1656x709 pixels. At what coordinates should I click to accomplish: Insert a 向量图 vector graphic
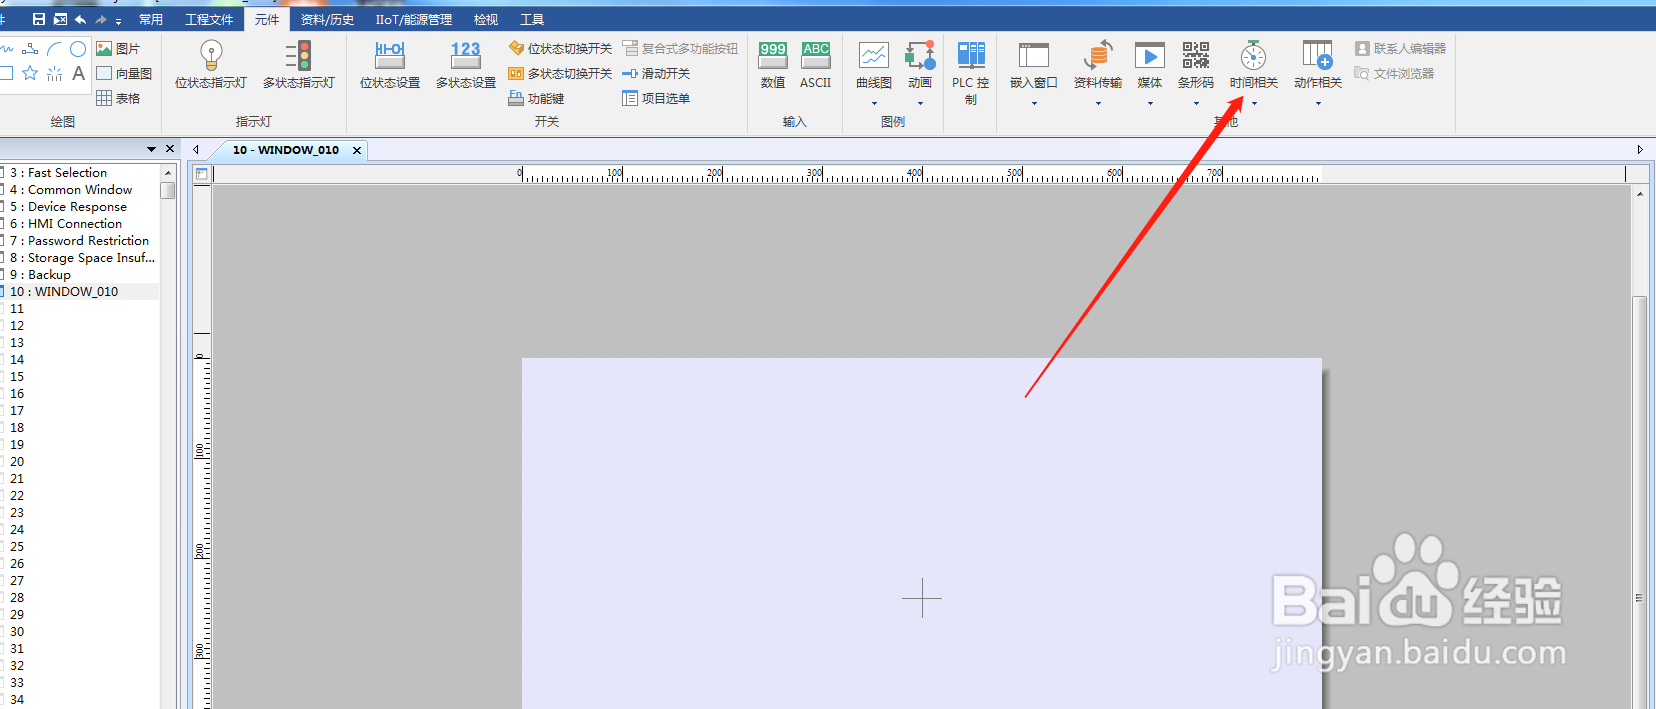pyautogui.click(x=124, y=73)
